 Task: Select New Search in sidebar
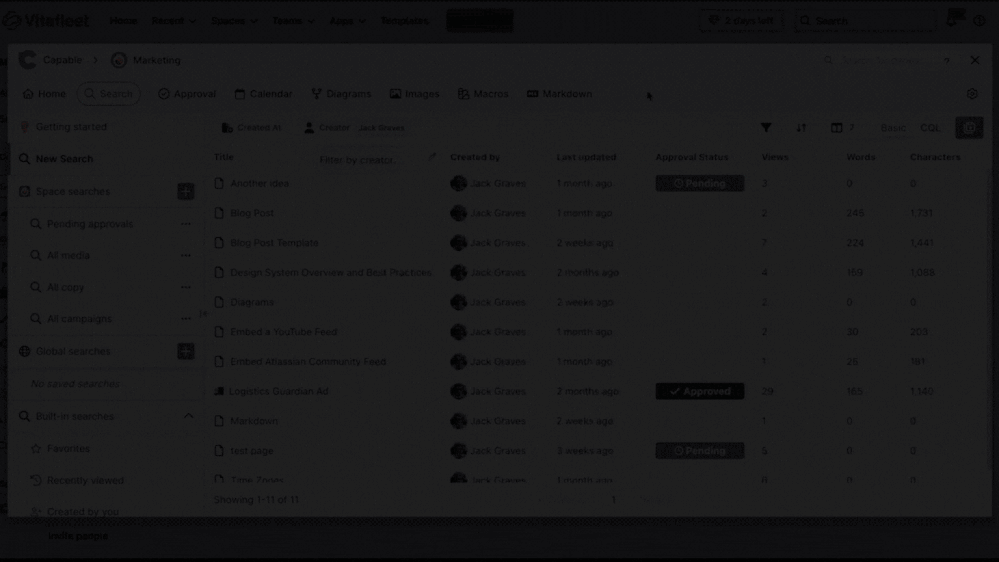click(x=64, y=159)
